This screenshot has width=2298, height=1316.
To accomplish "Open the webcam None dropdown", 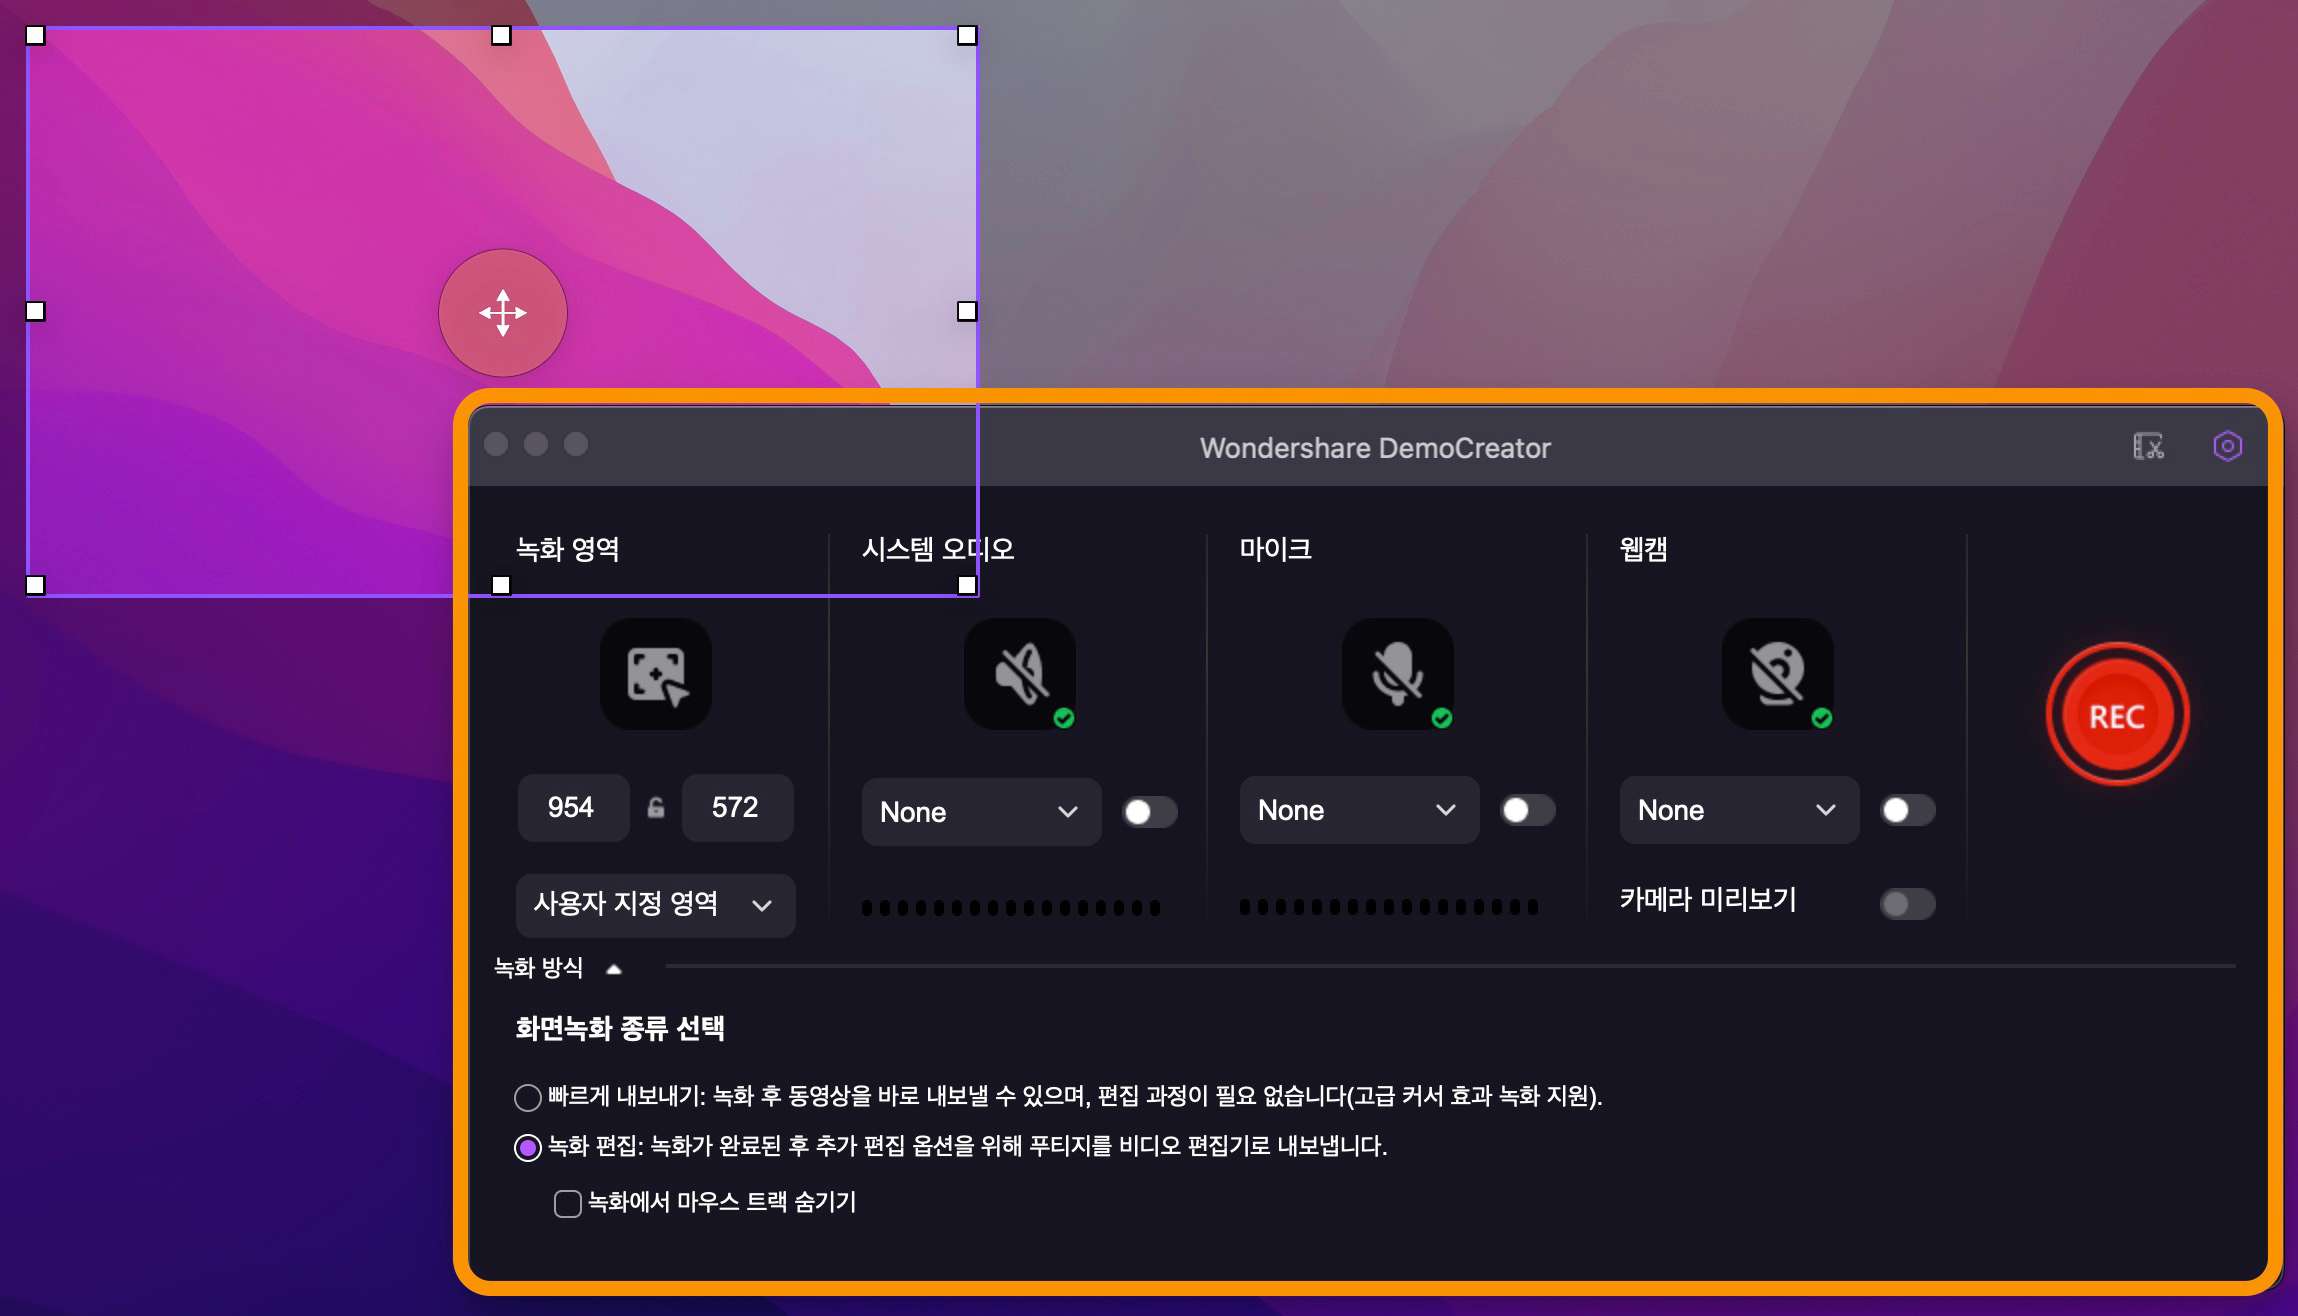I will [x=1739, y=810].
